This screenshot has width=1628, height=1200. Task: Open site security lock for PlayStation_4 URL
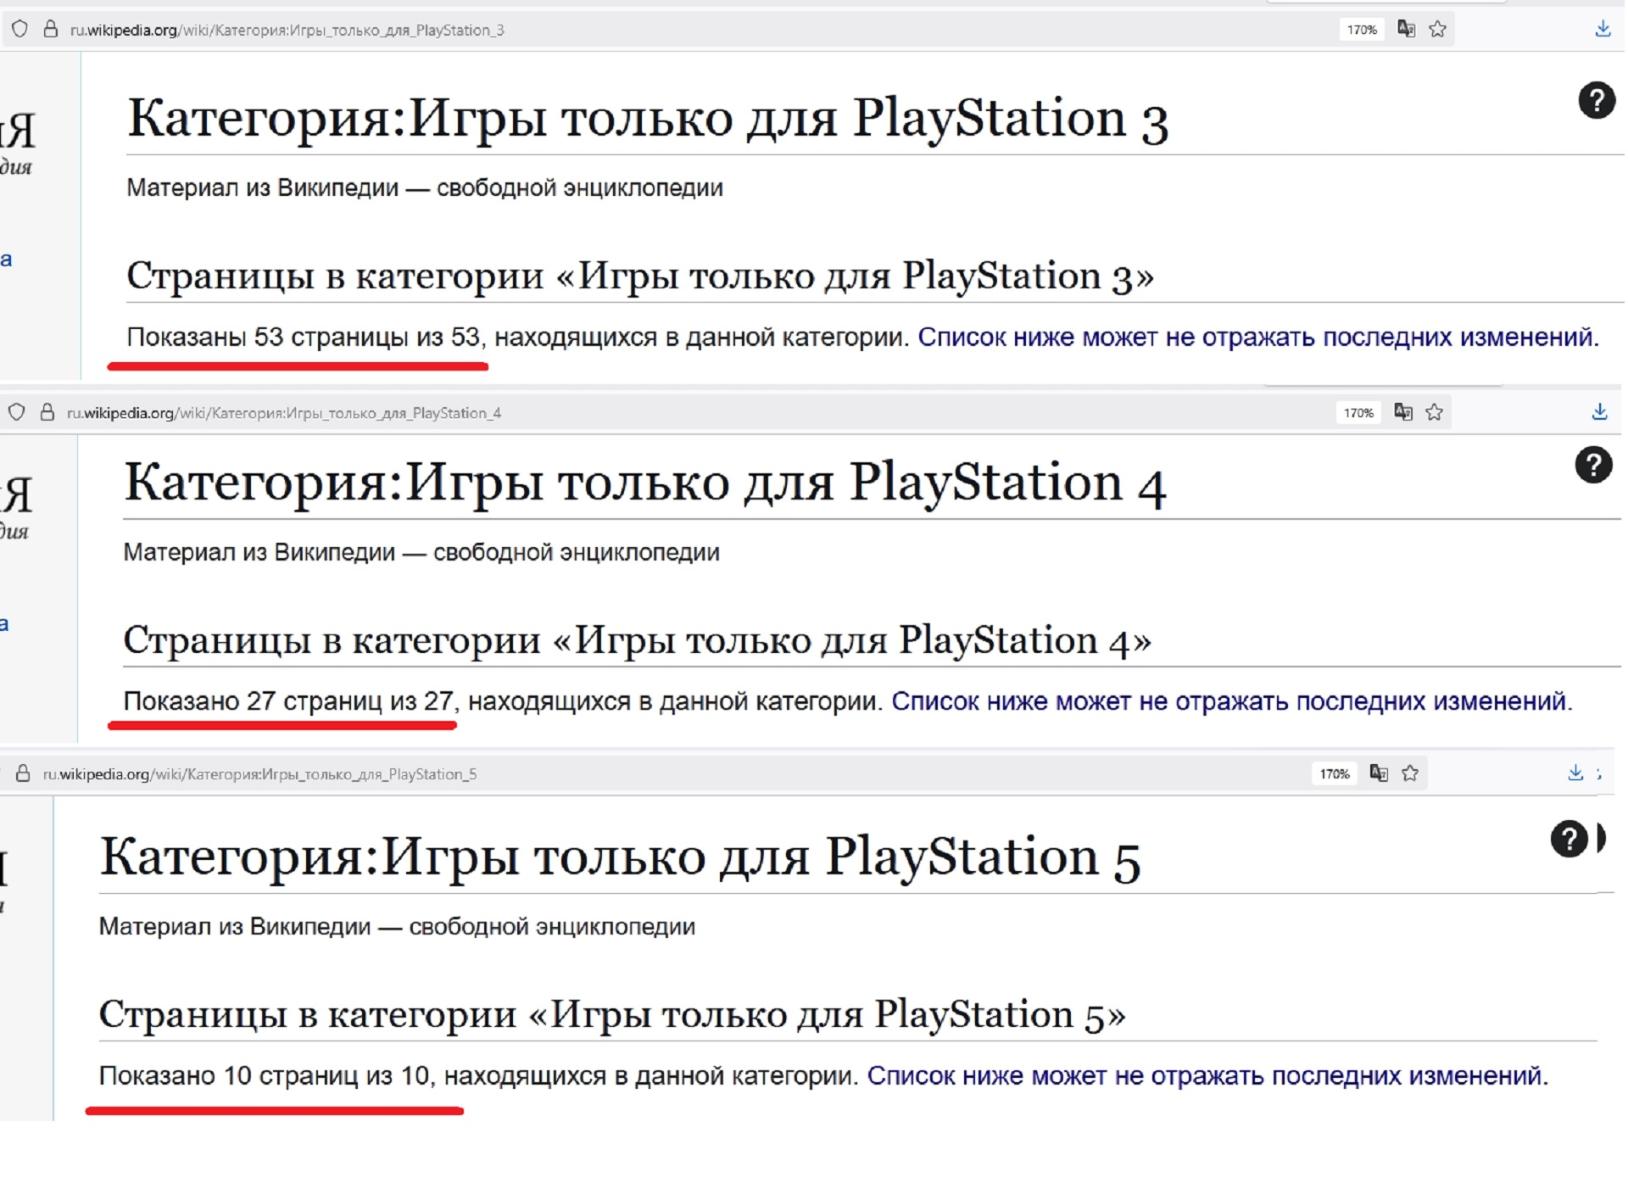47,412
